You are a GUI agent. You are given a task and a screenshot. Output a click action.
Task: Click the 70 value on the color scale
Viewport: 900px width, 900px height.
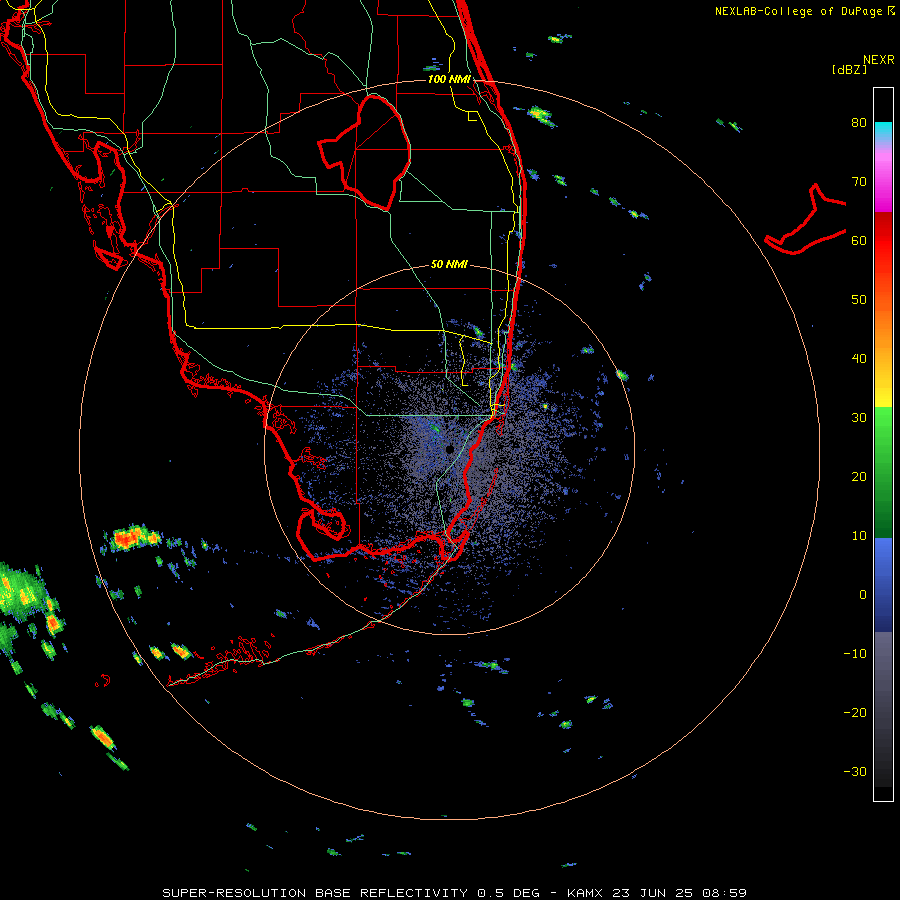pyautogui.click(x=859, y=182)
